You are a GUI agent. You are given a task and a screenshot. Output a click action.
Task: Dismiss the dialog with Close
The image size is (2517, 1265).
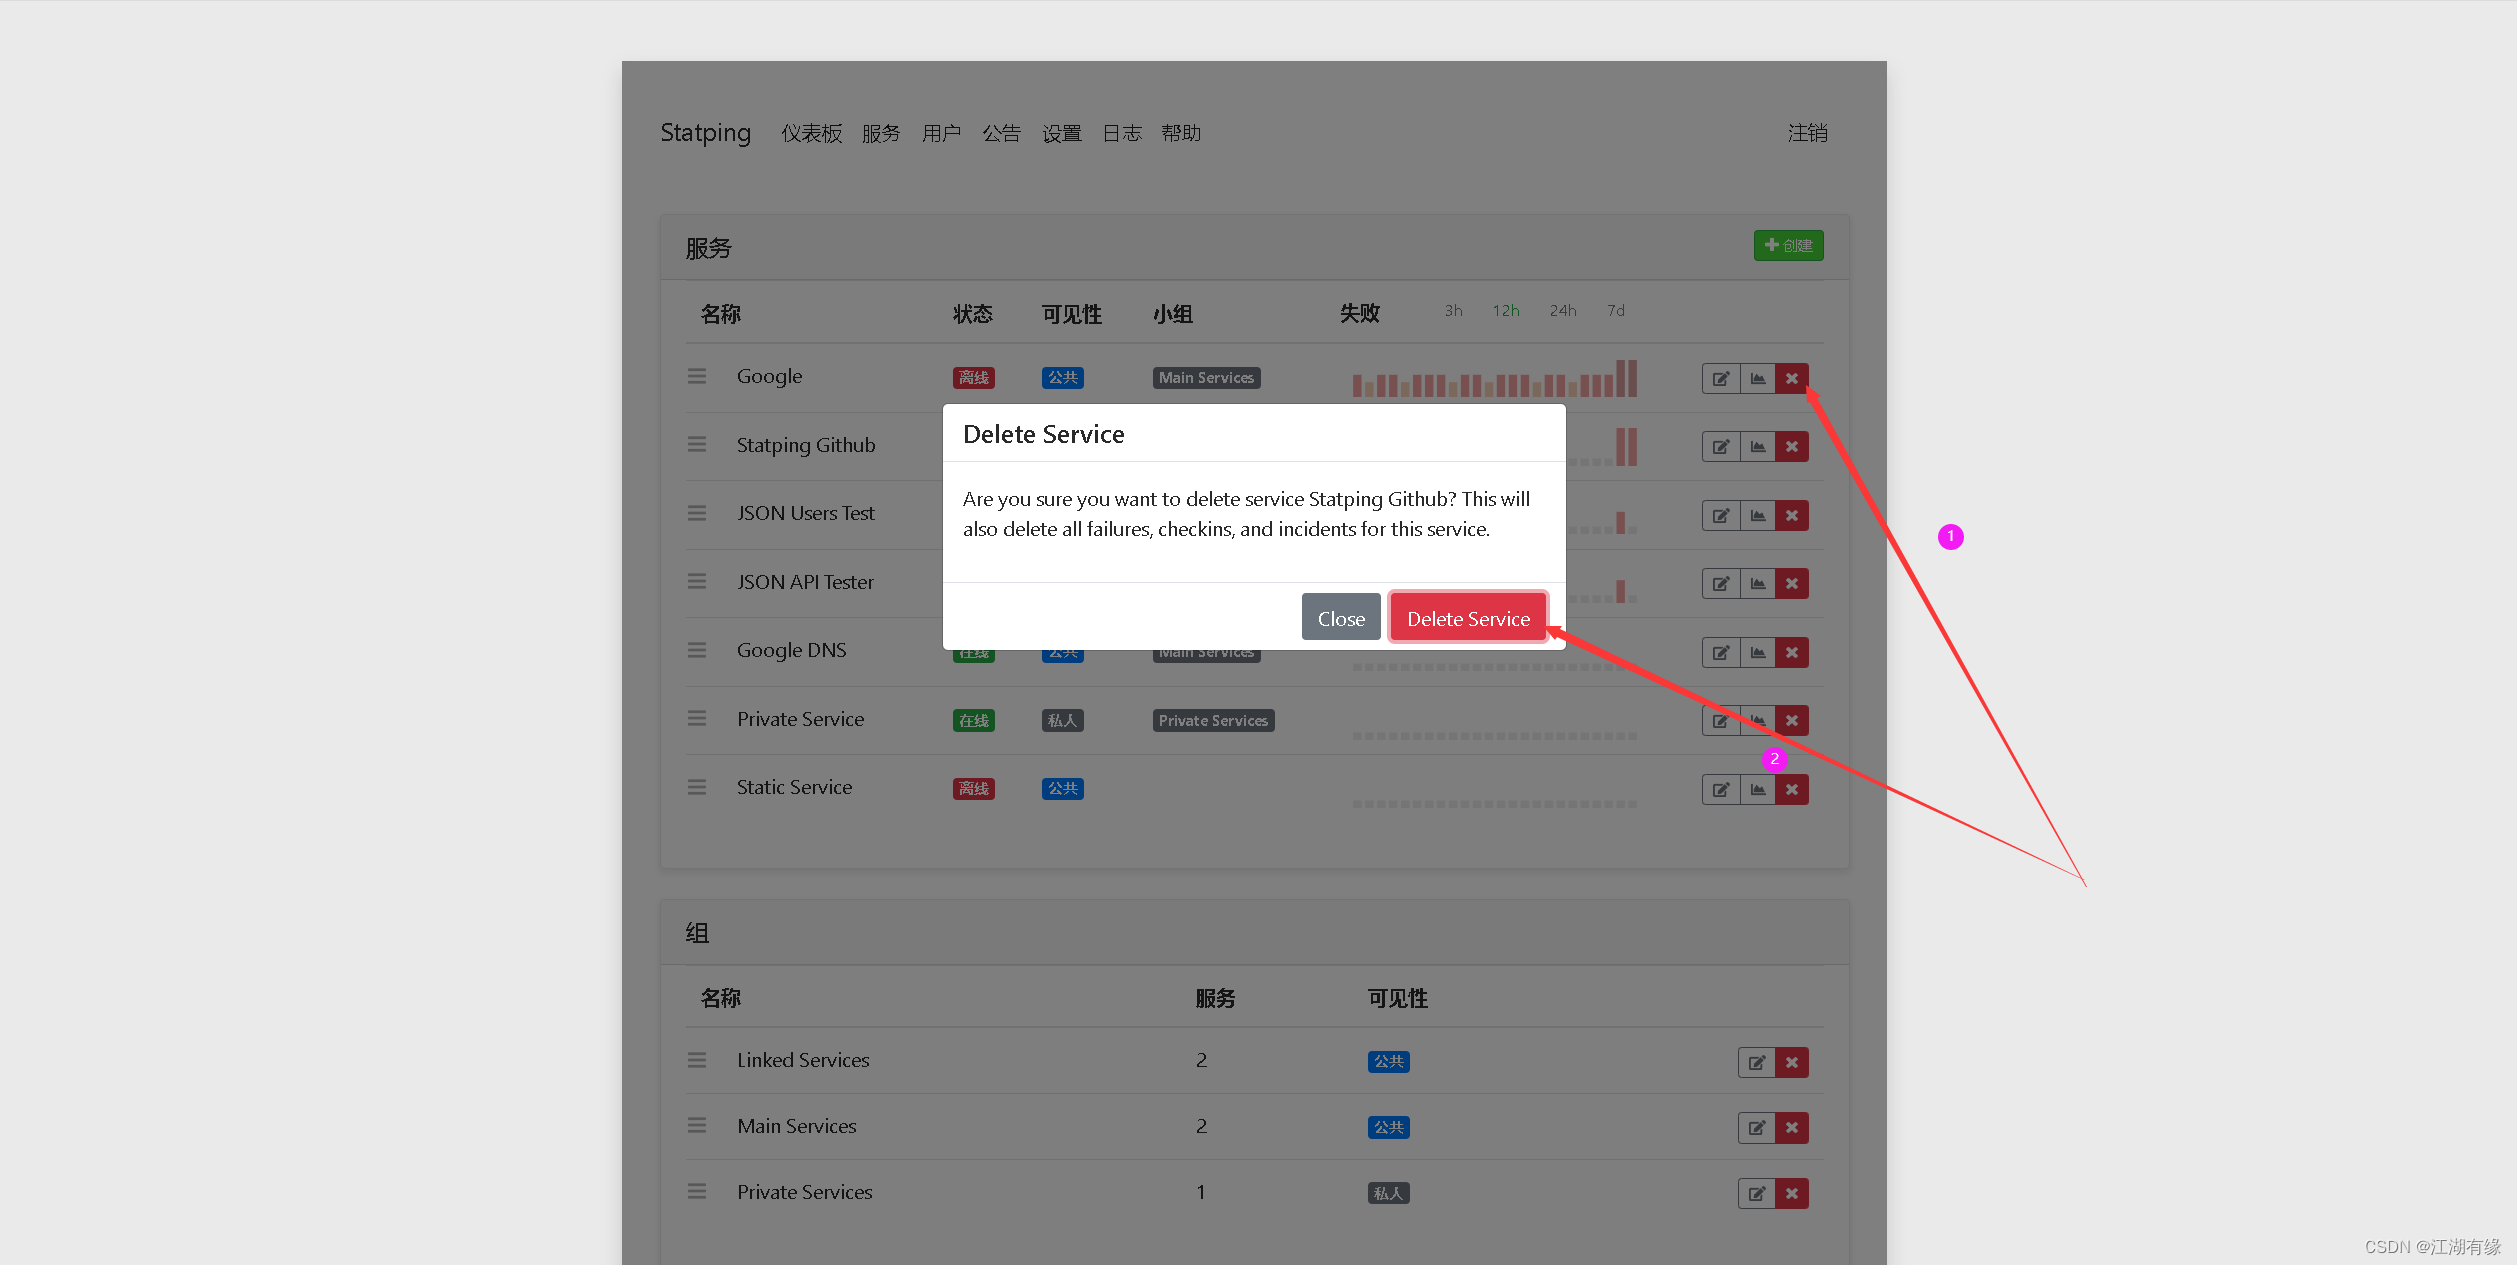click(x=1341, y=618)
